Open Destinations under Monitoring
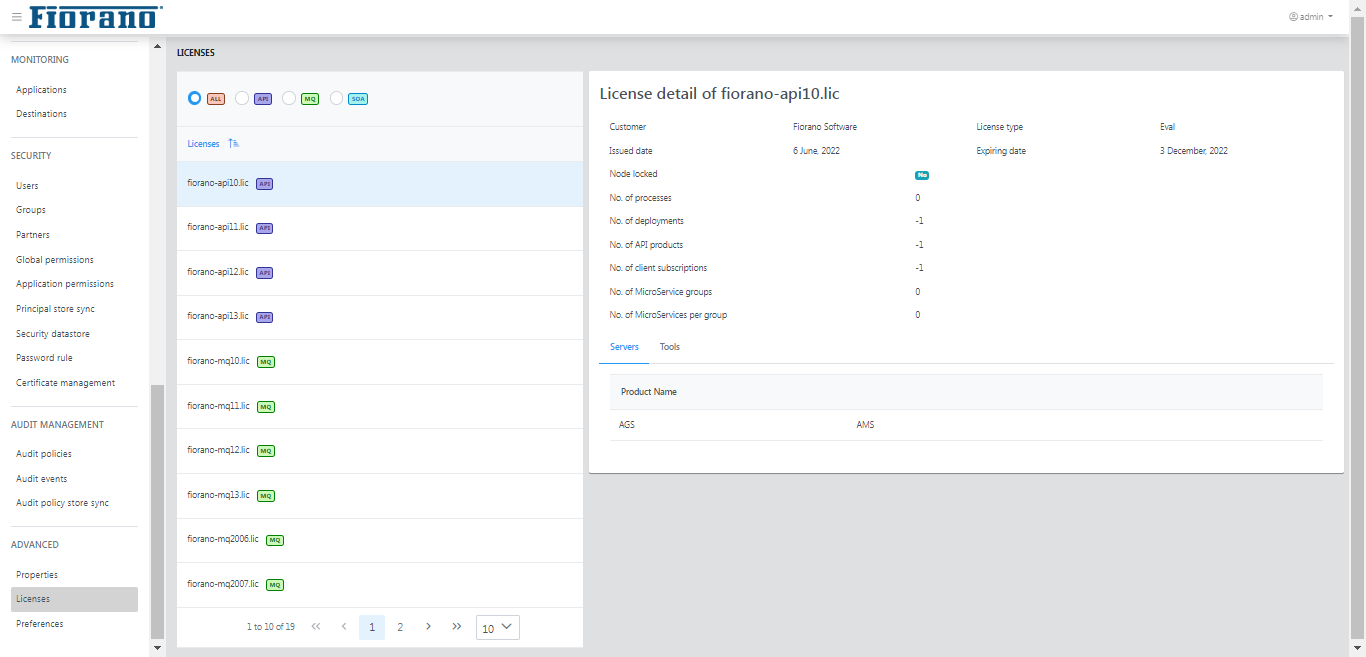Screen dimensions: 1366x657 tap(42, 114)
